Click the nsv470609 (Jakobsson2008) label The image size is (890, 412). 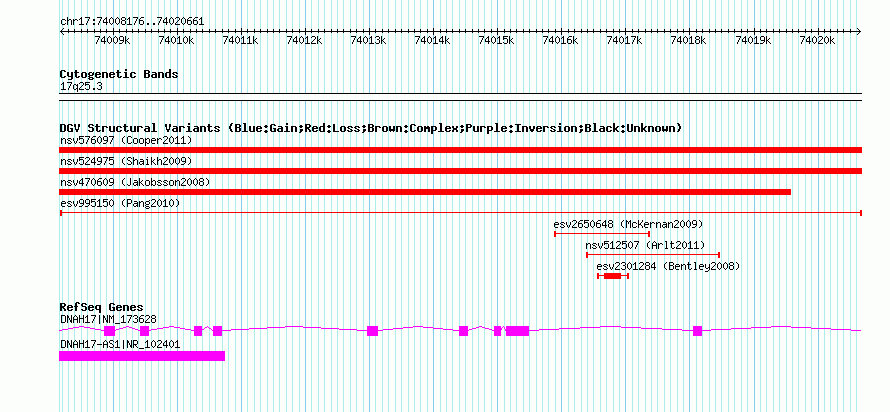tap(135, 182)
